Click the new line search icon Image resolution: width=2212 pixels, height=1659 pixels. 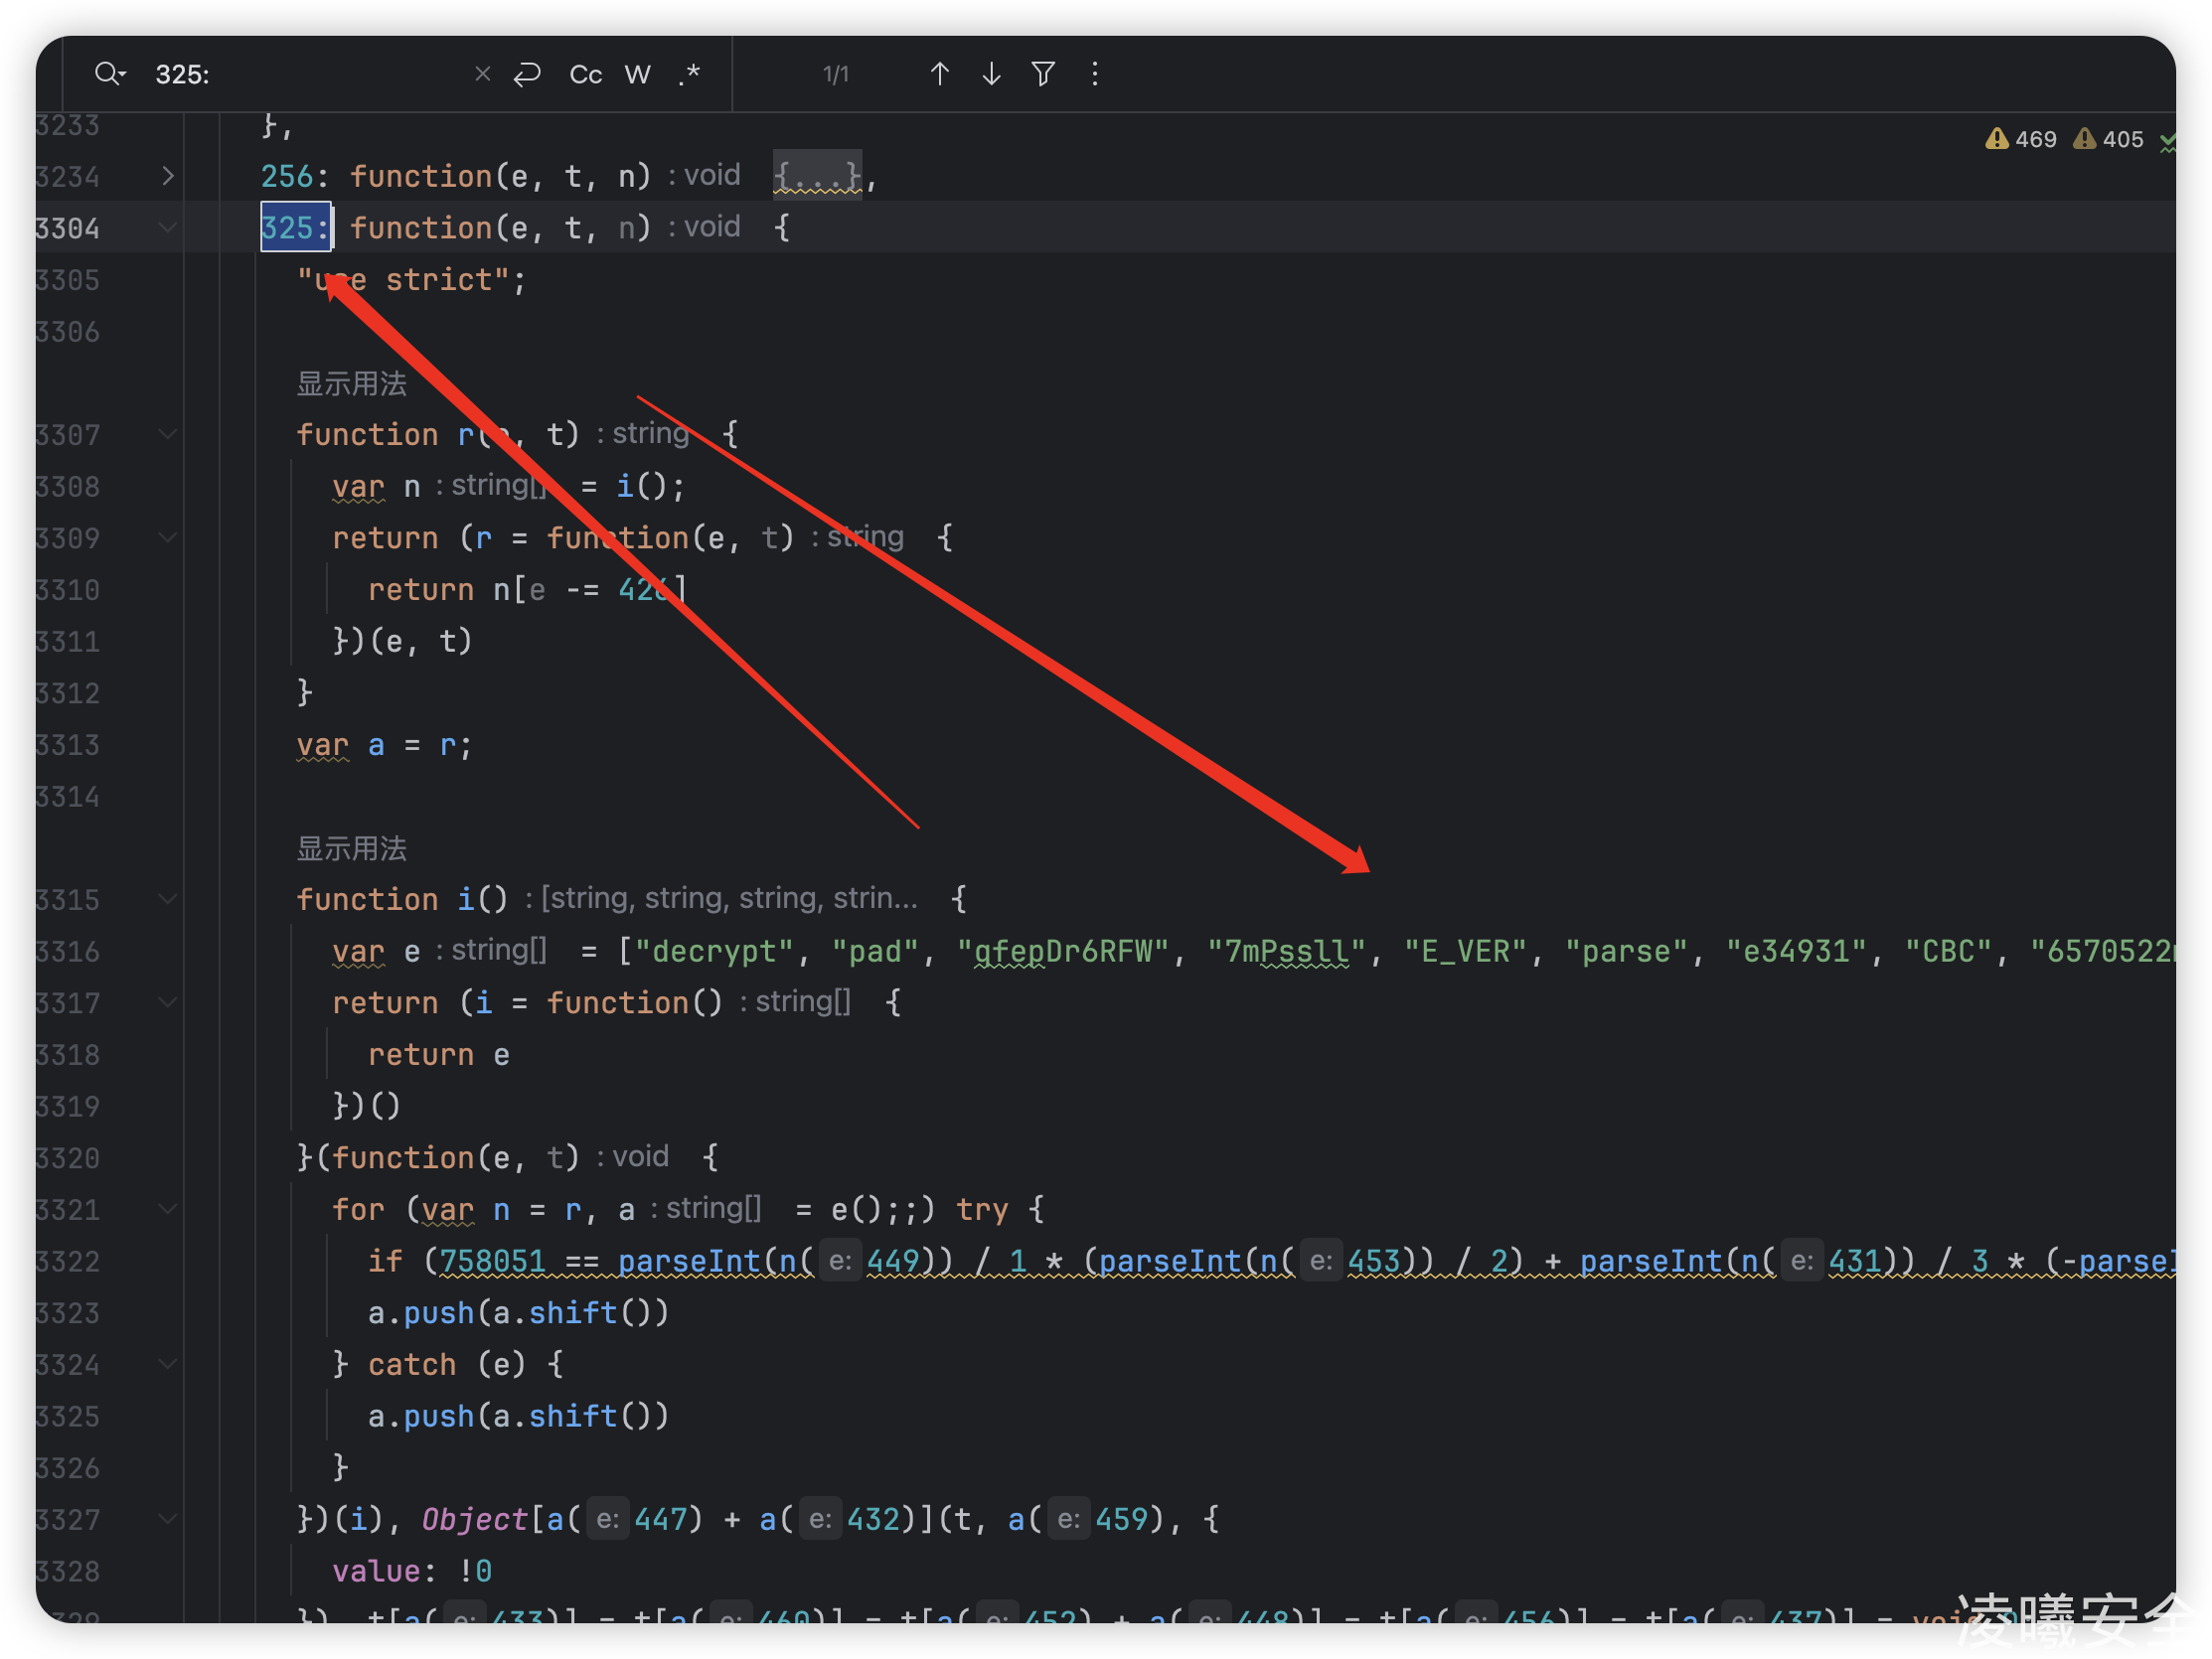click(x=527, y=74)
